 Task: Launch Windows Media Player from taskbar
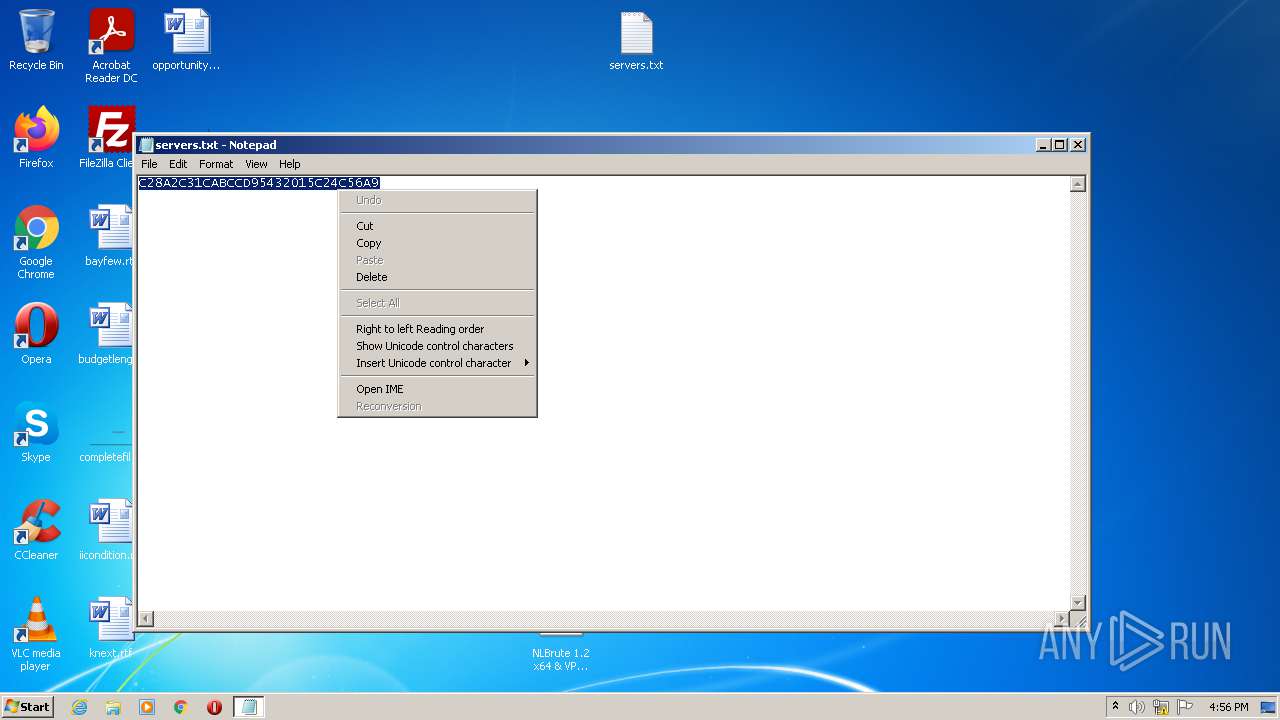click(x=147, y=707)
